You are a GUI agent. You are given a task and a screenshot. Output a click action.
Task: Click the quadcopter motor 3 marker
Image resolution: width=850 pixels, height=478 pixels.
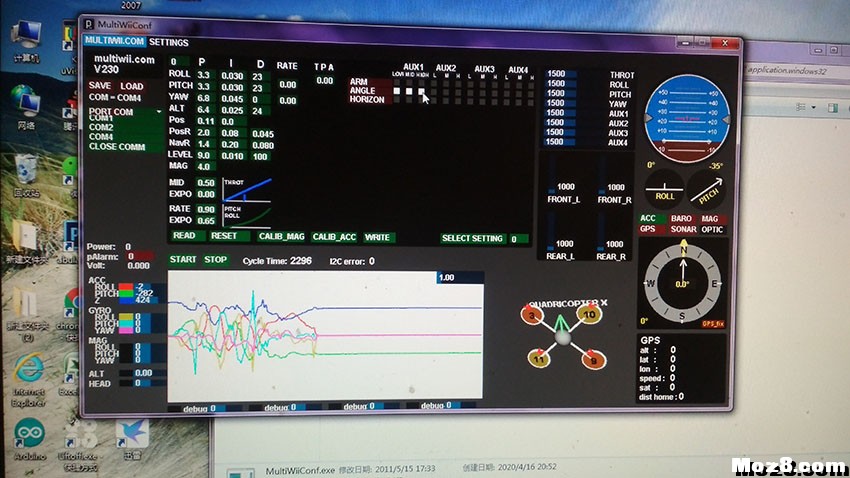point(532,314)
